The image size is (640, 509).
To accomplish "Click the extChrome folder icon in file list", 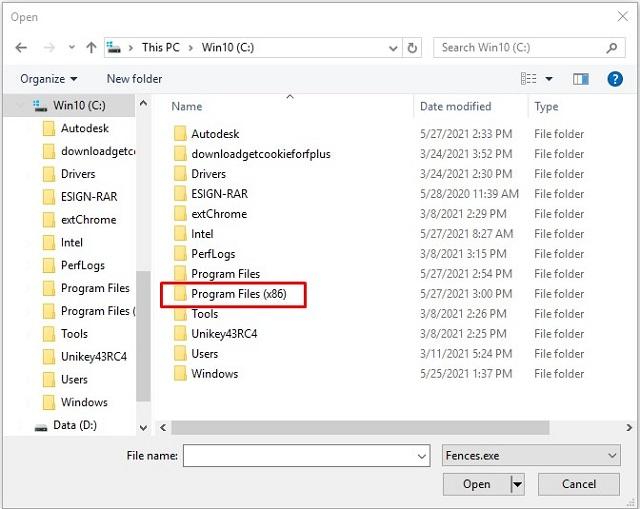I will 180,214.
